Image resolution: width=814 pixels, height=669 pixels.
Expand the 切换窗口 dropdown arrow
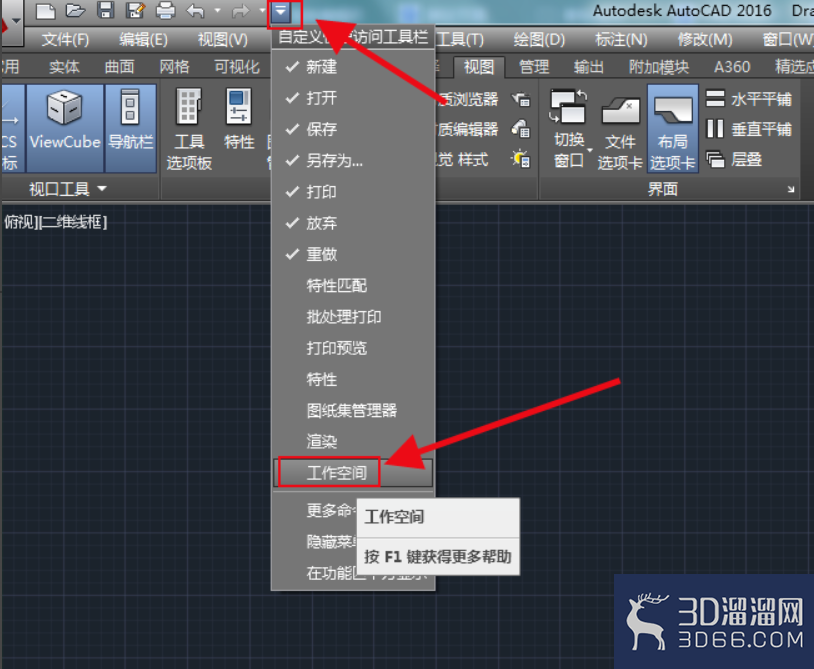pos(589,151)
